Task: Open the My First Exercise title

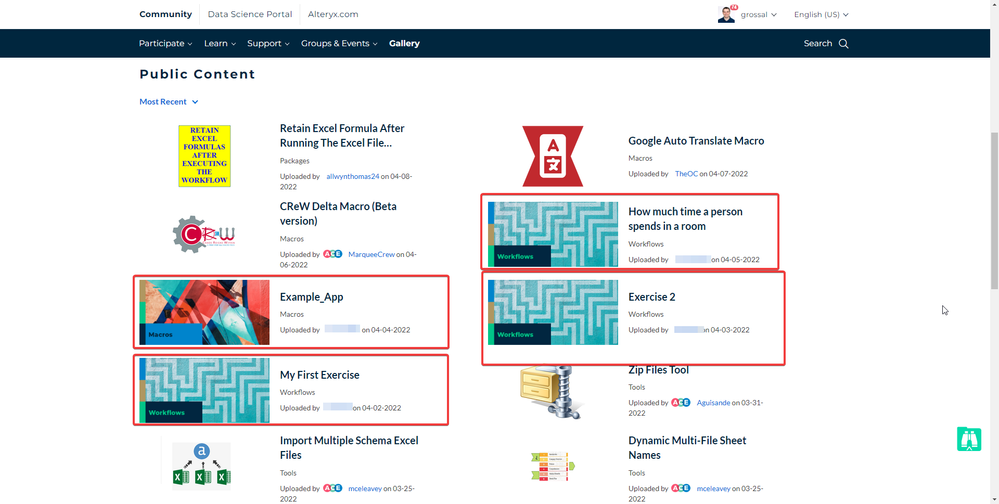Action: 319,375
